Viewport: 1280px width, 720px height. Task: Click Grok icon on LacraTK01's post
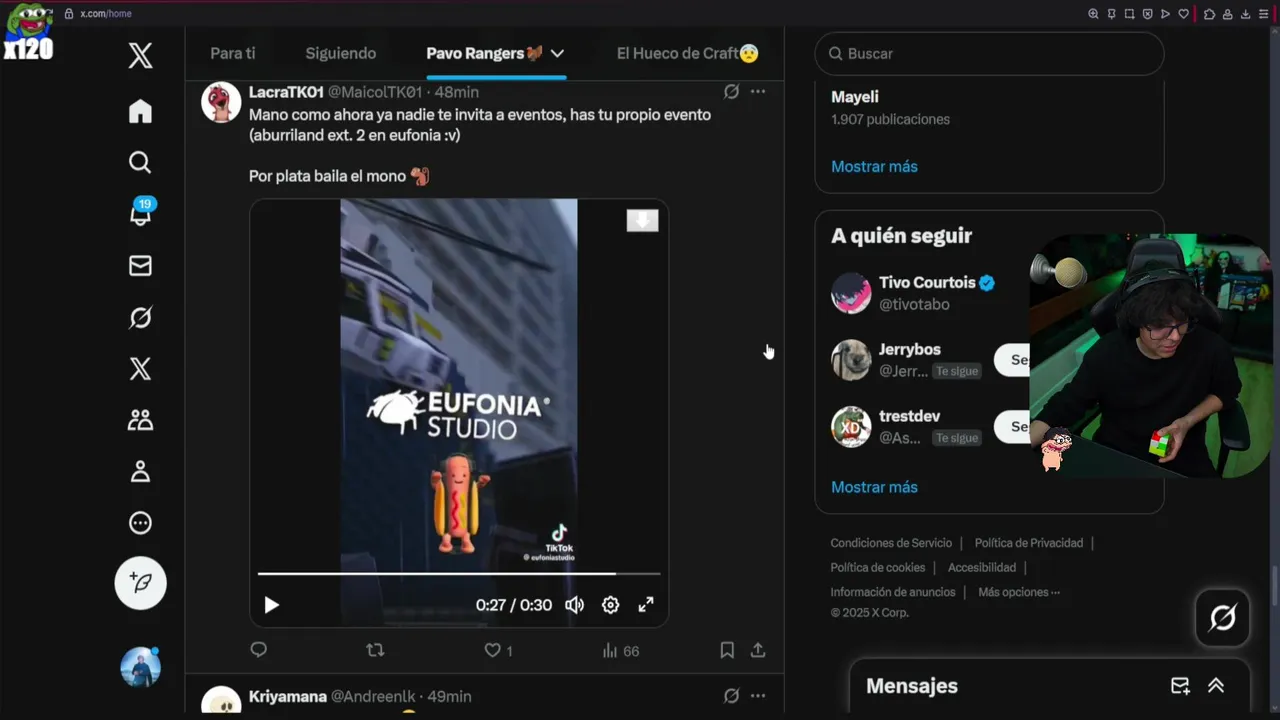click(731, 92)
